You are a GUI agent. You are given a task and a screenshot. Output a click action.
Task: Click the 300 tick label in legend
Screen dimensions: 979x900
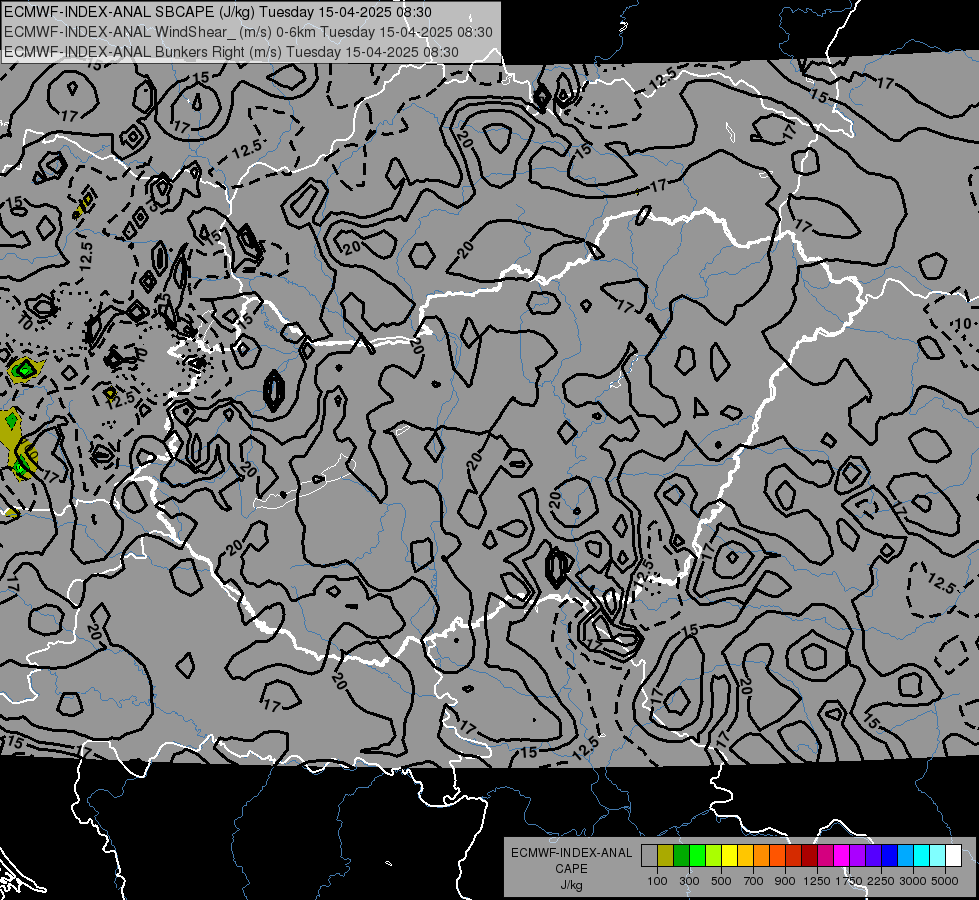(x=689, y=881)
